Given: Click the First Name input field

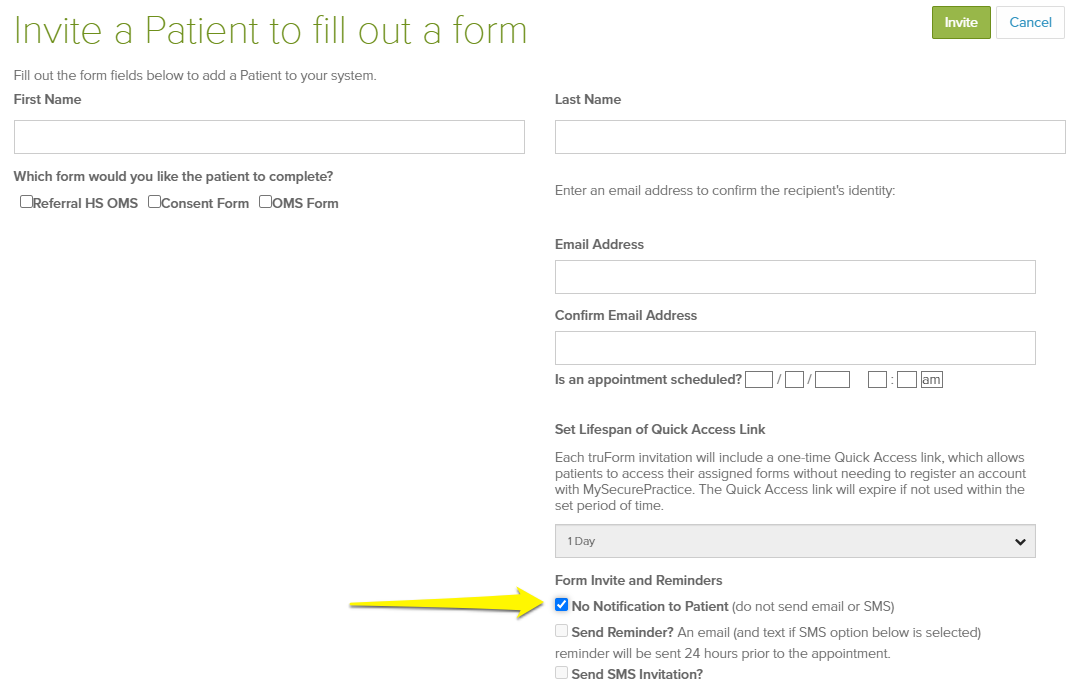Looking at the screenshot, I should [268, 136].
